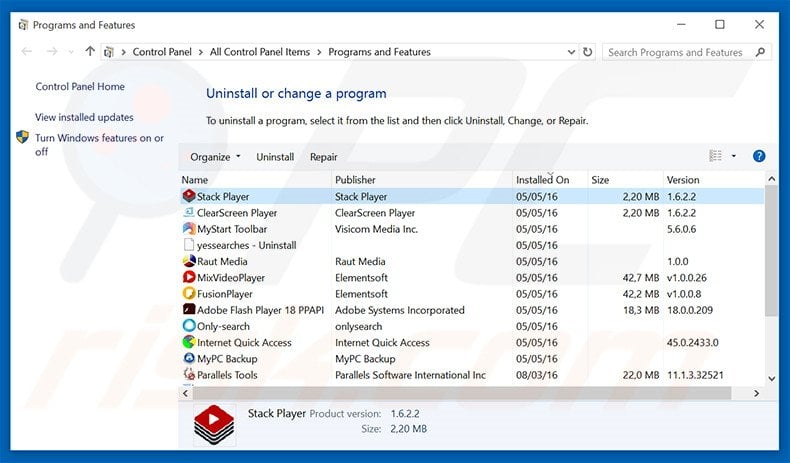
Task: Select yessearches - Uninstall entry
Action: (x=246, y=245)
